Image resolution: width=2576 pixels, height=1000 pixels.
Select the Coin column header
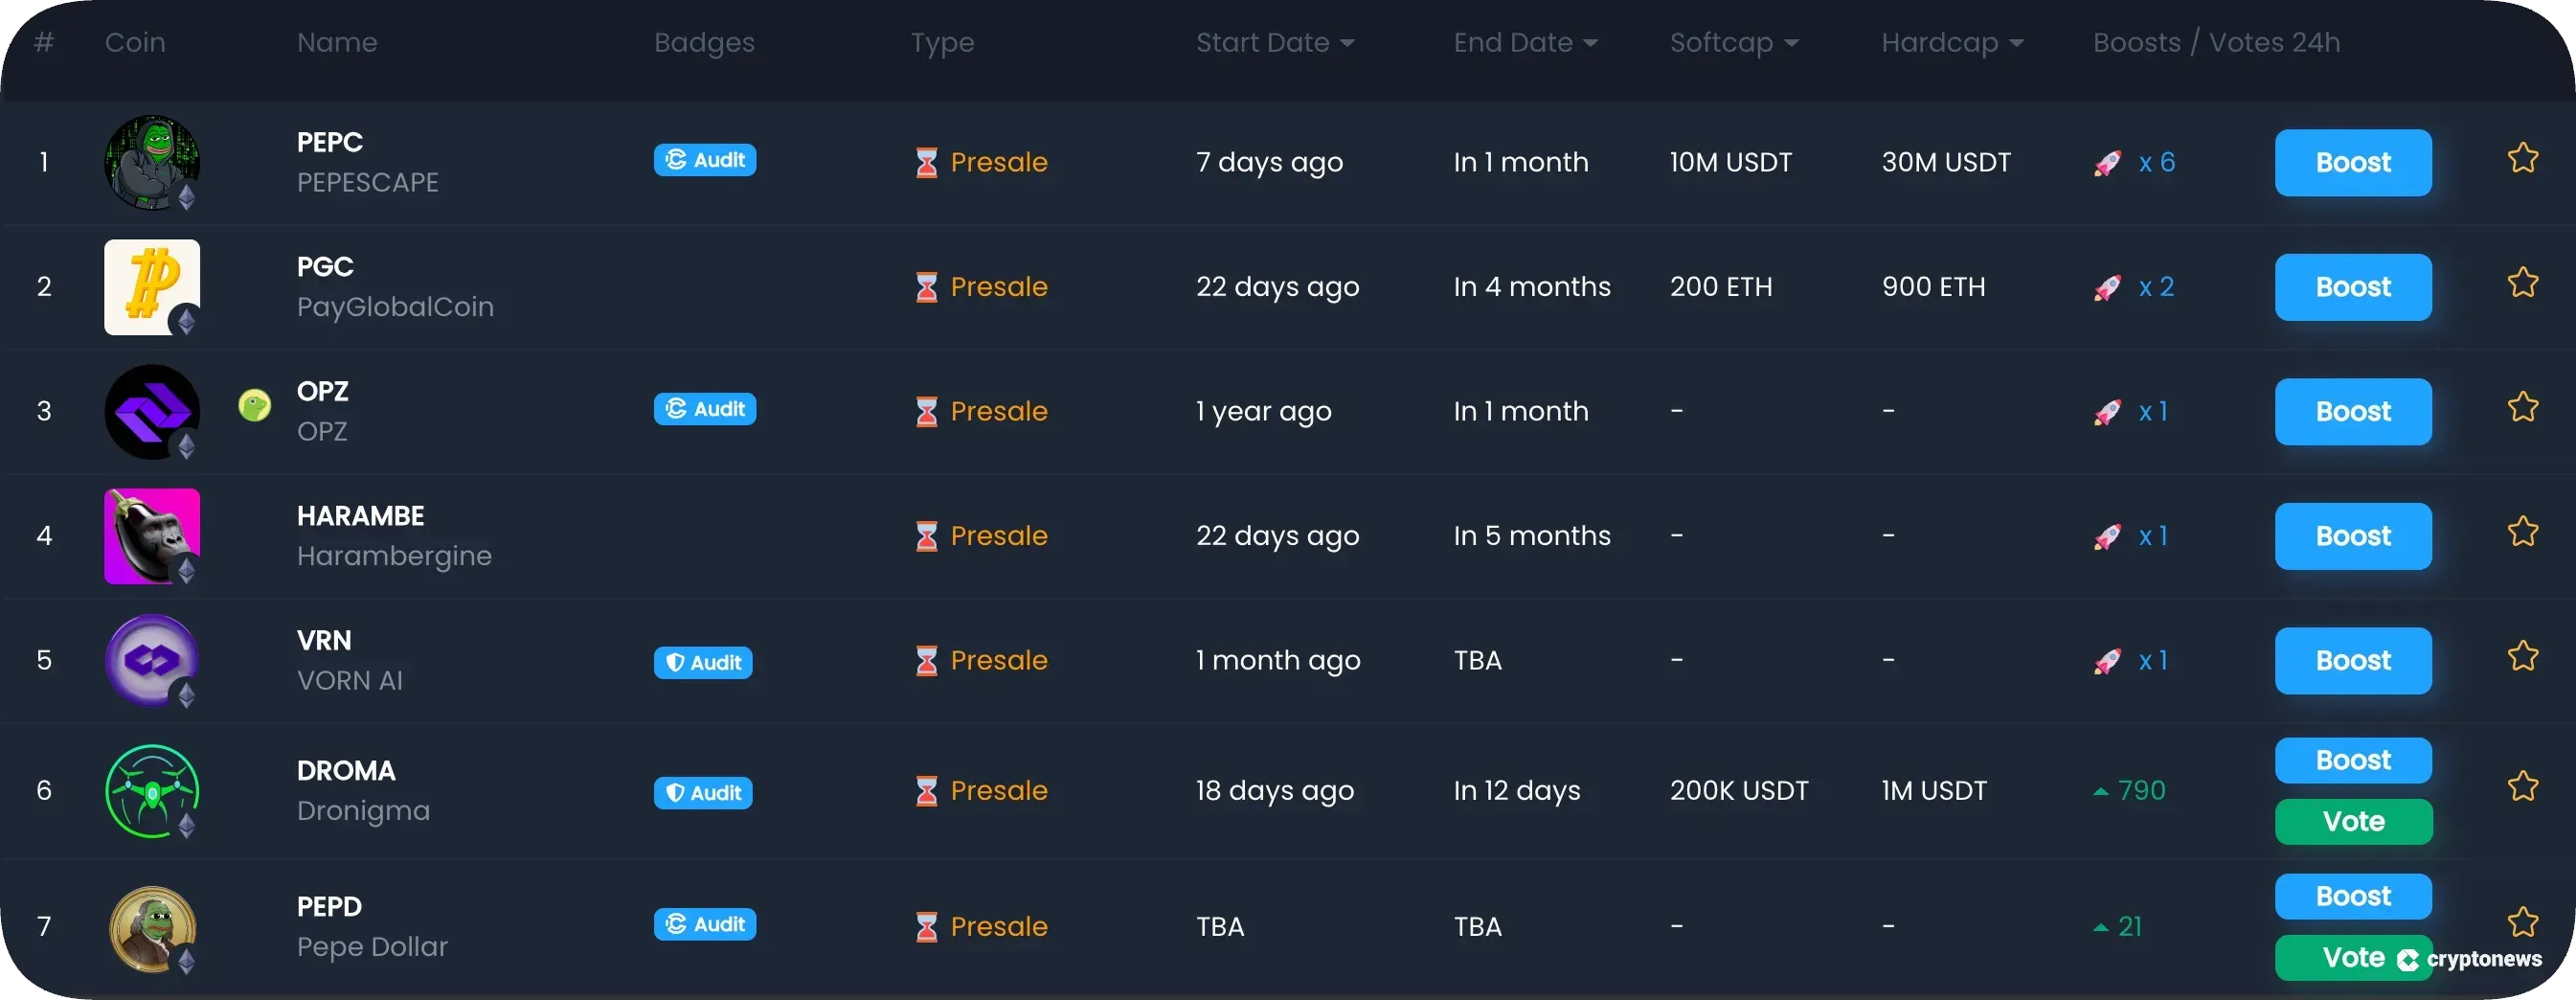click(135, 42)
